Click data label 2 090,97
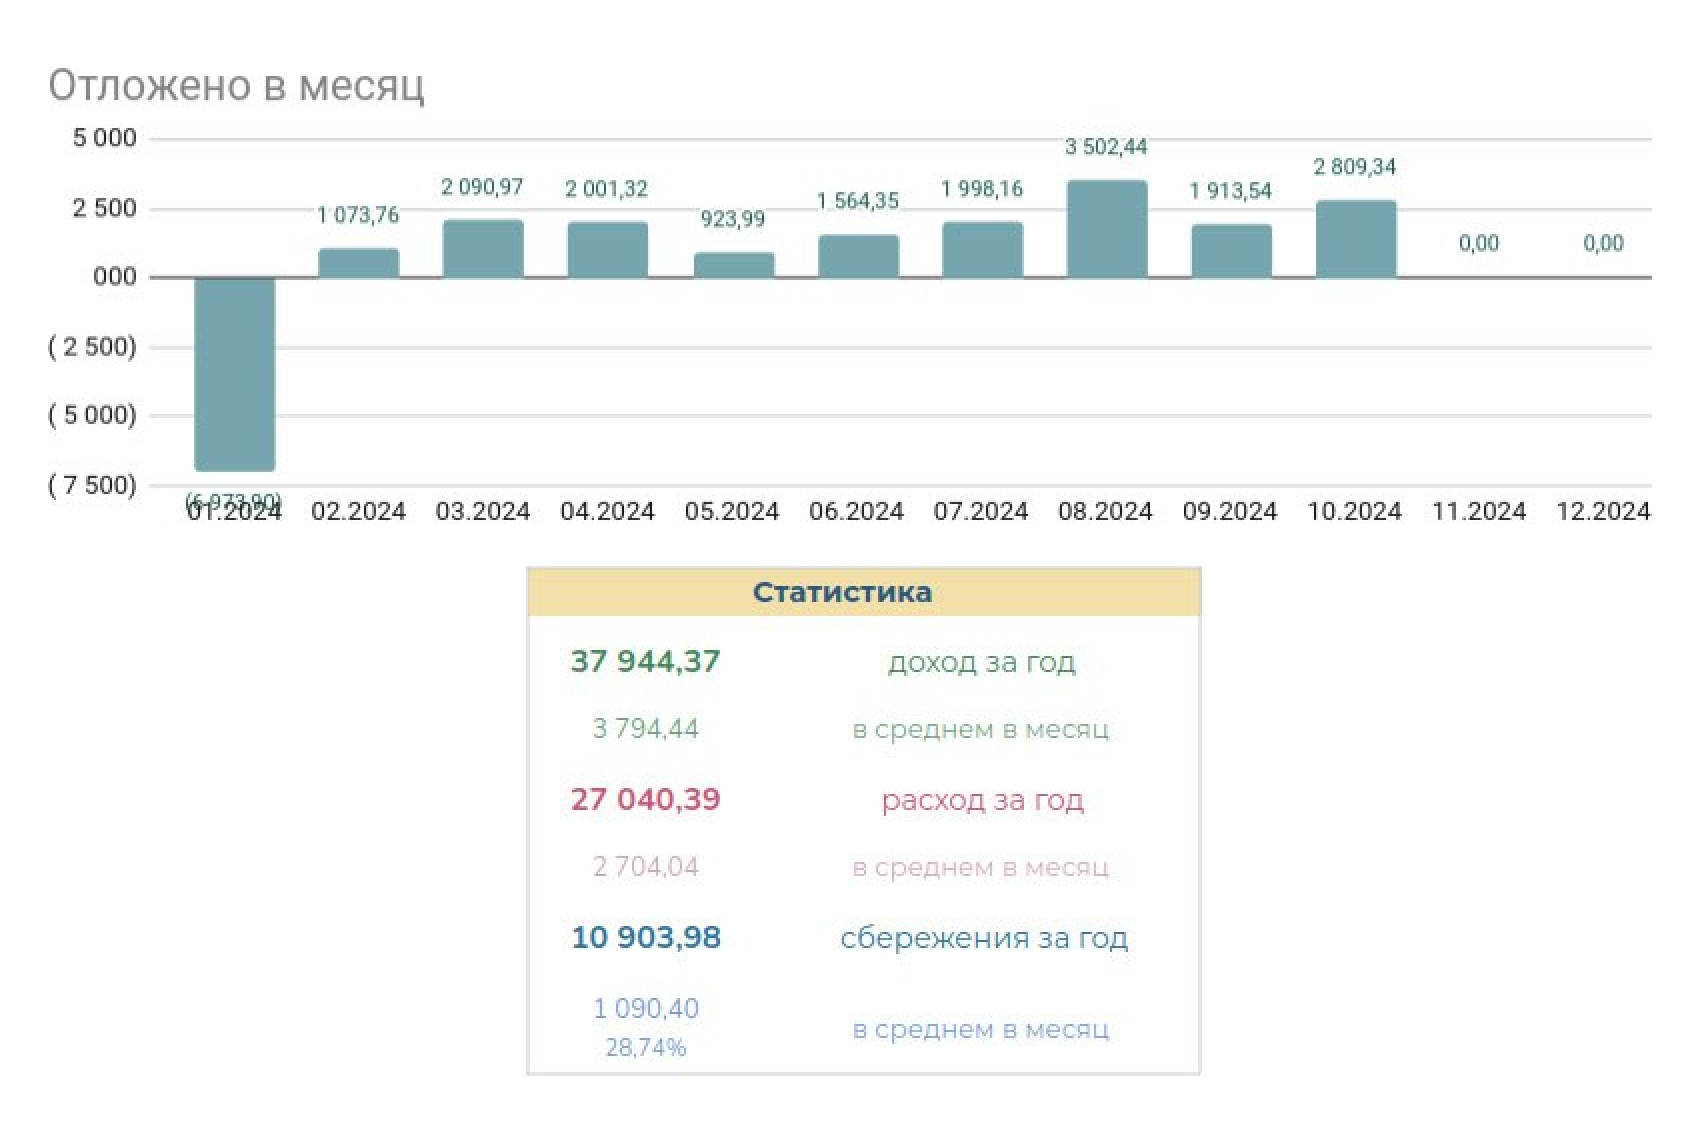Image resolution: width=1700 pixels, height=1146 pixels. point(482,187)
